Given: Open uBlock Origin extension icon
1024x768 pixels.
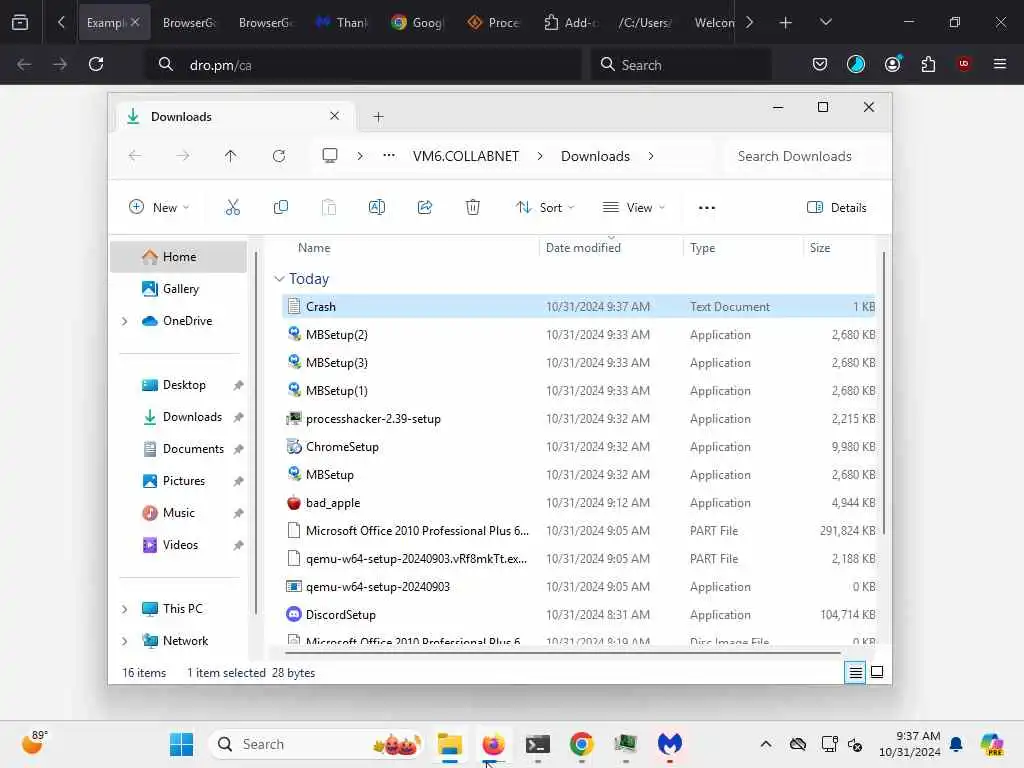Looking at the screenshot, I should coord(964,64).
